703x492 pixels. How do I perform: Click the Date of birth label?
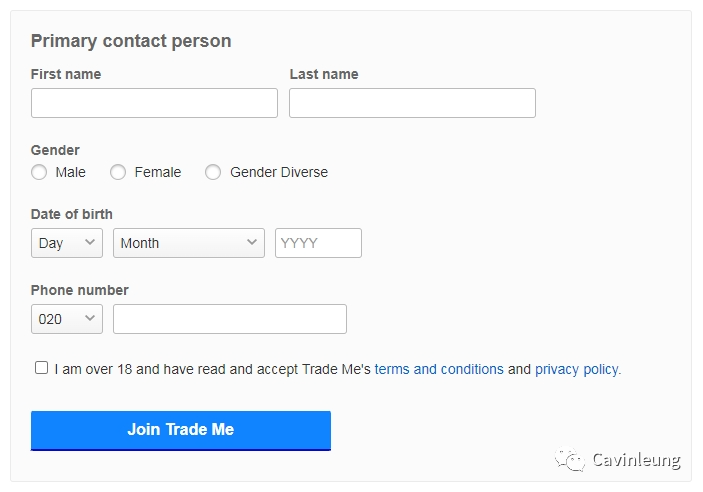pyautogui.click(x=72, y=214)
